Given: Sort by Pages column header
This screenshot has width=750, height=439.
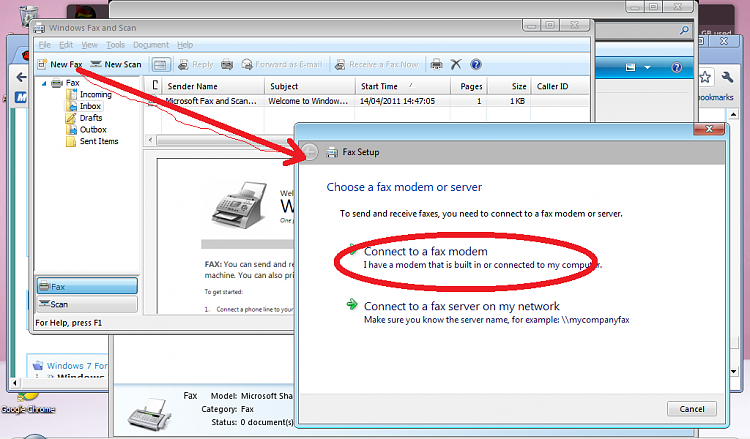Looking at the screenshot, I should tap(469, 86).
